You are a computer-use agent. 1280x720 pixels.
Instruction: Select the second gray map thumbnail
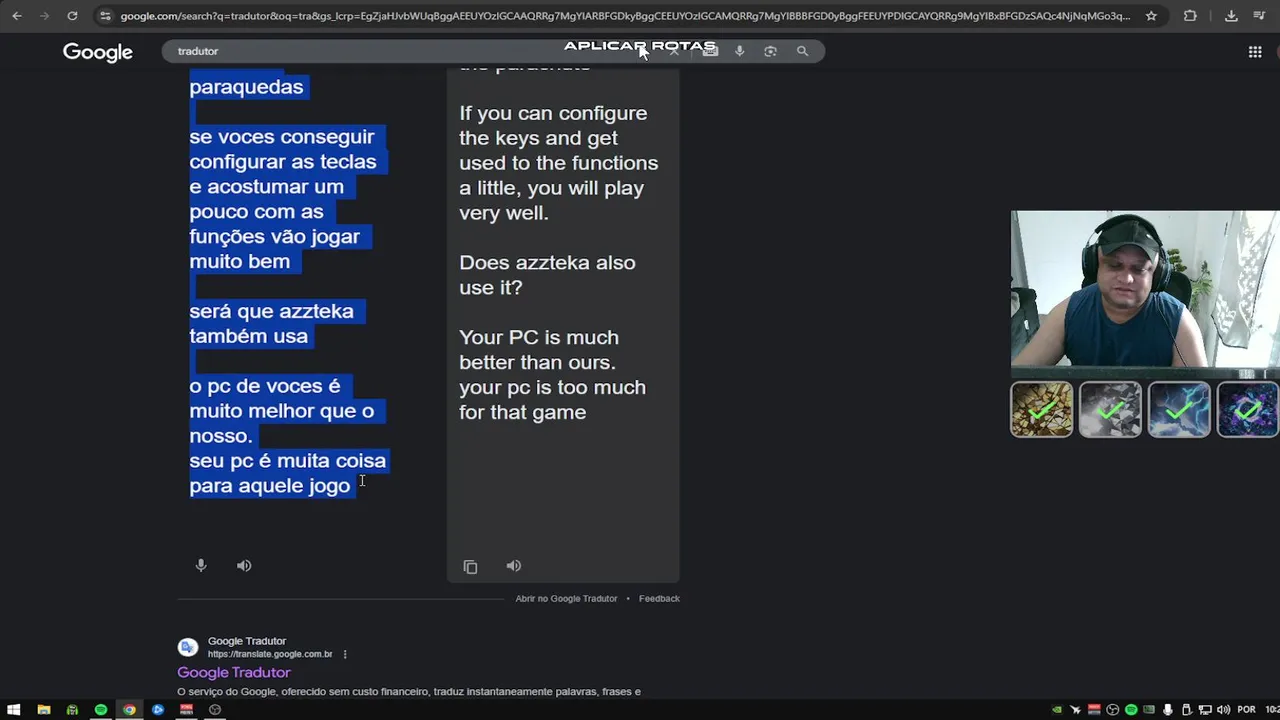pos(1110,410)
